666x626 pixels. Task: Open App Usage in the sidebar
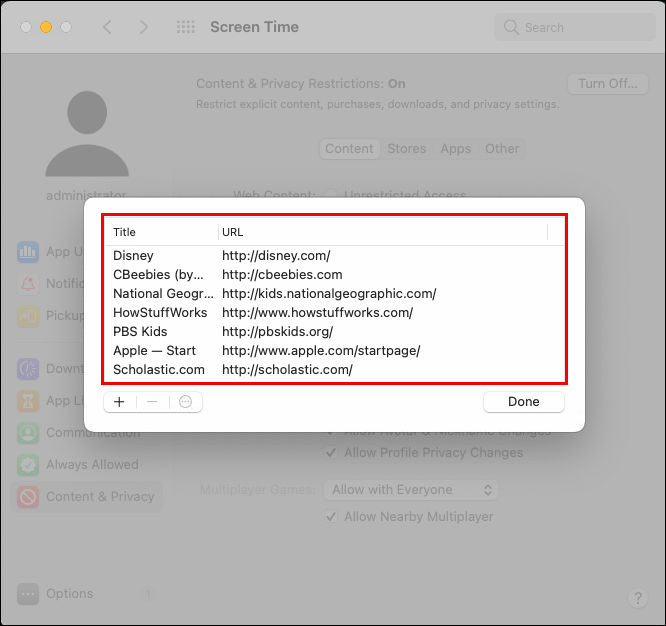click(x=50, y=252)
